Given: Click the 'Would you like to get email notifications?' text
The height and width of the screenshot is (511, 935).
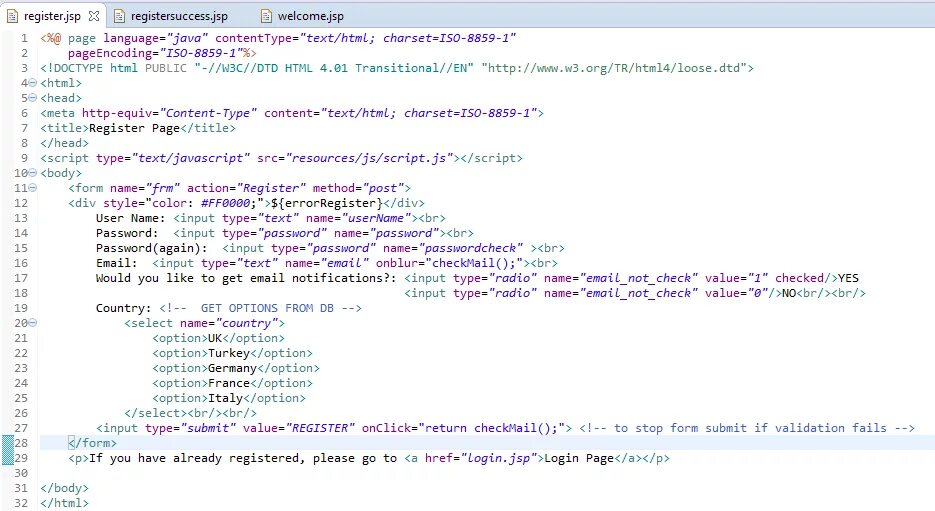Looking at the screenshot, I should click(246, 278).
